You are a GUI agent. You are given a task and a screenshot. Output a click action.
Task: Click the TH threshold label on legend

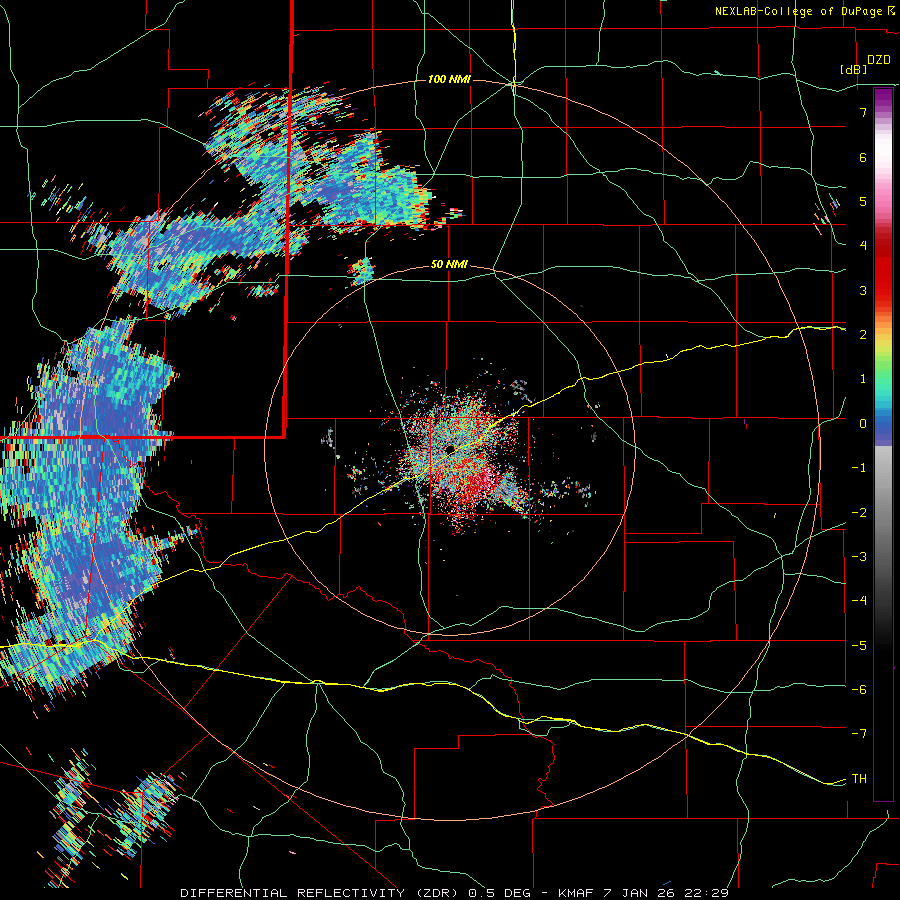click(x=859, y=779)
